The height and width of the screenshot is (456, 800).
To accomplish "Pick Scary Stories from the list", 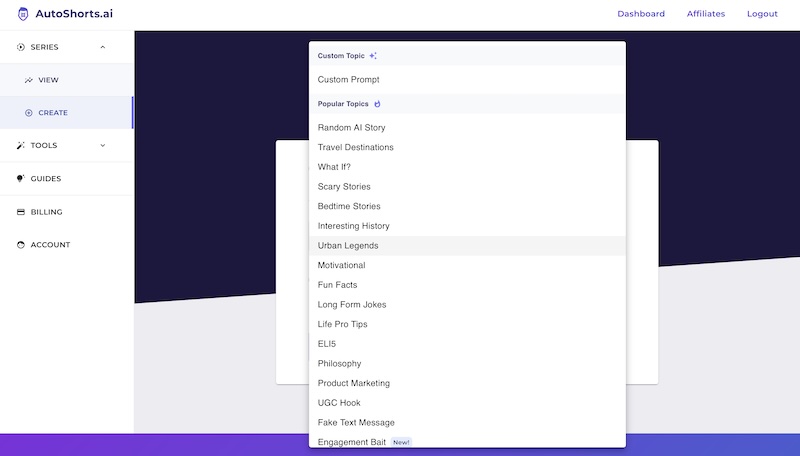I will [467, 187].
